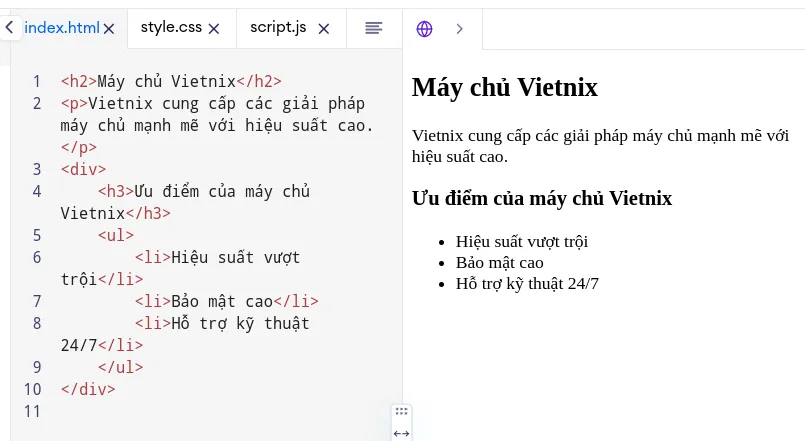Click the globe browser preview icon

click(x=424, y=29)
